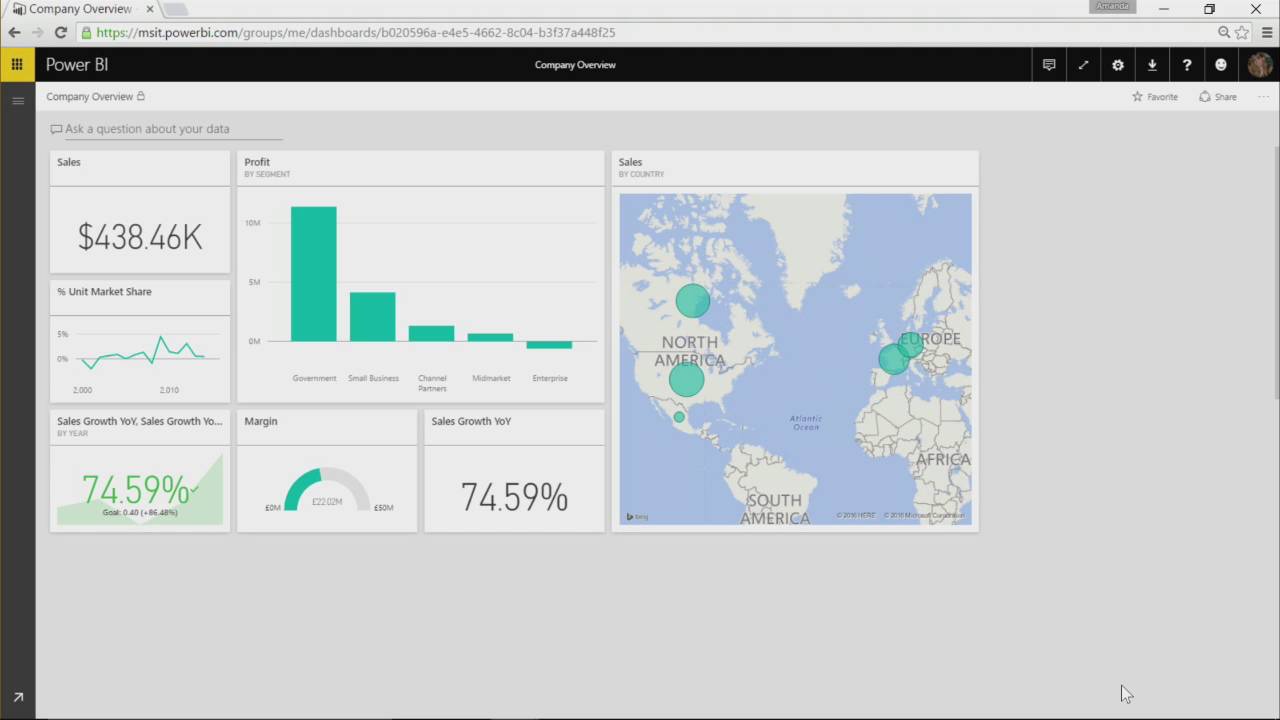
Task: Open a new browser tab
Action: (x=175, y=10)
